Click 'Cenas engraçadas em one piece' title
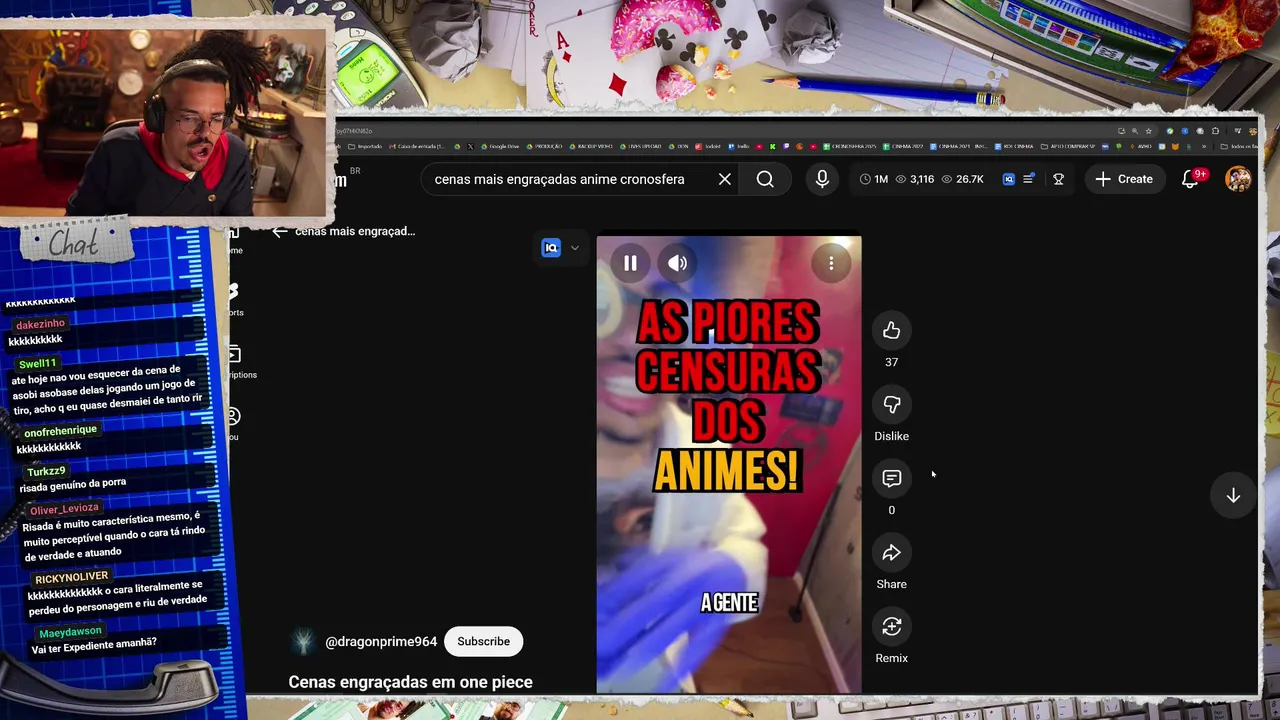The height and width of the screenshot is (720, 1280). [x=410, y=682]
